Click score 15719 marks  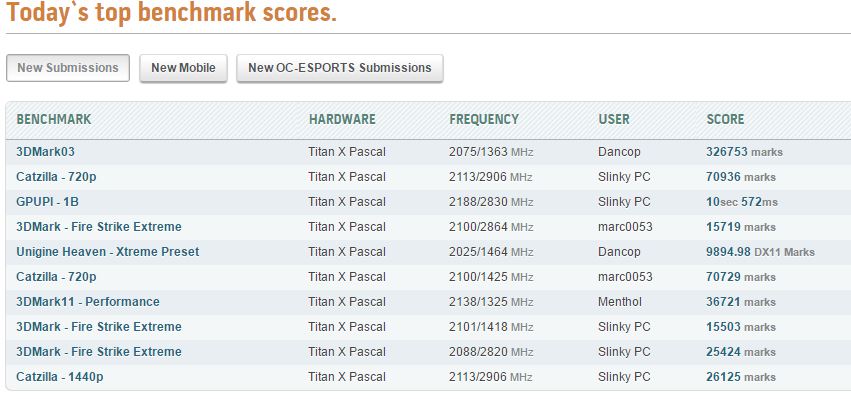tap(741, 227)
